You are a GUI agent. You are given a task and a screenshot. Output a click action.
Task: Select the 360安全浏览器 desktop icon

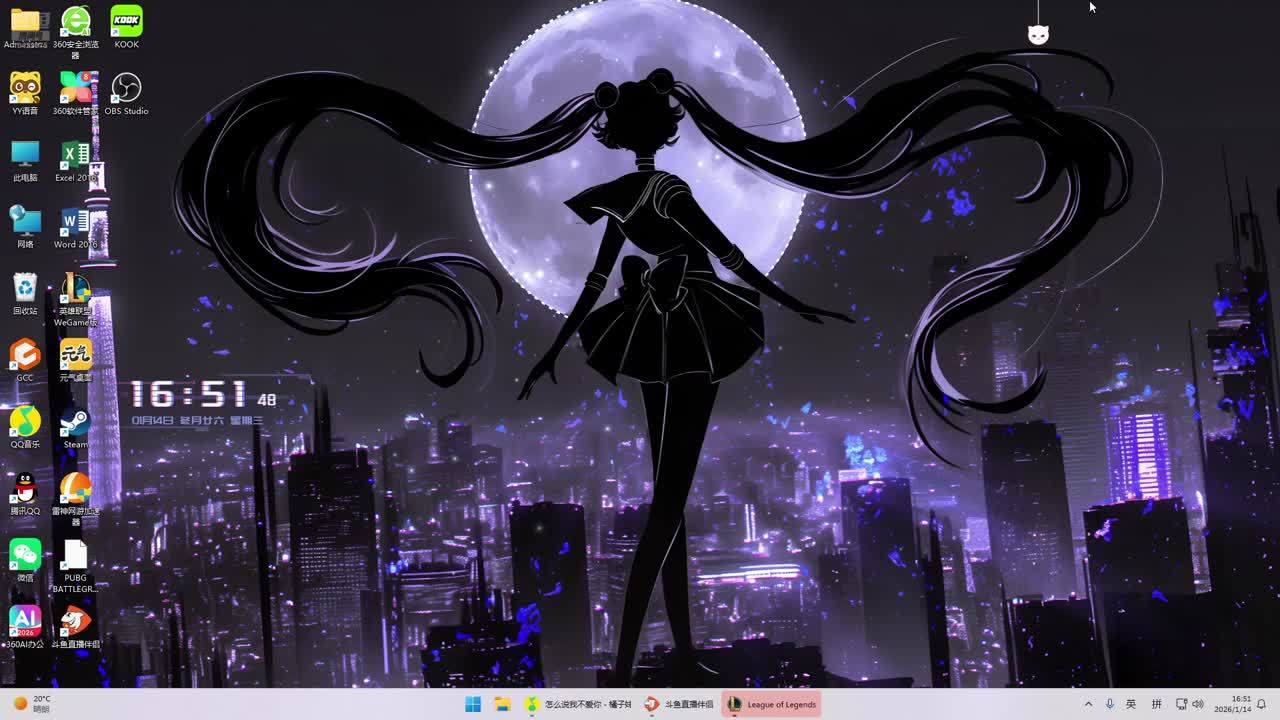pos(76,22)
